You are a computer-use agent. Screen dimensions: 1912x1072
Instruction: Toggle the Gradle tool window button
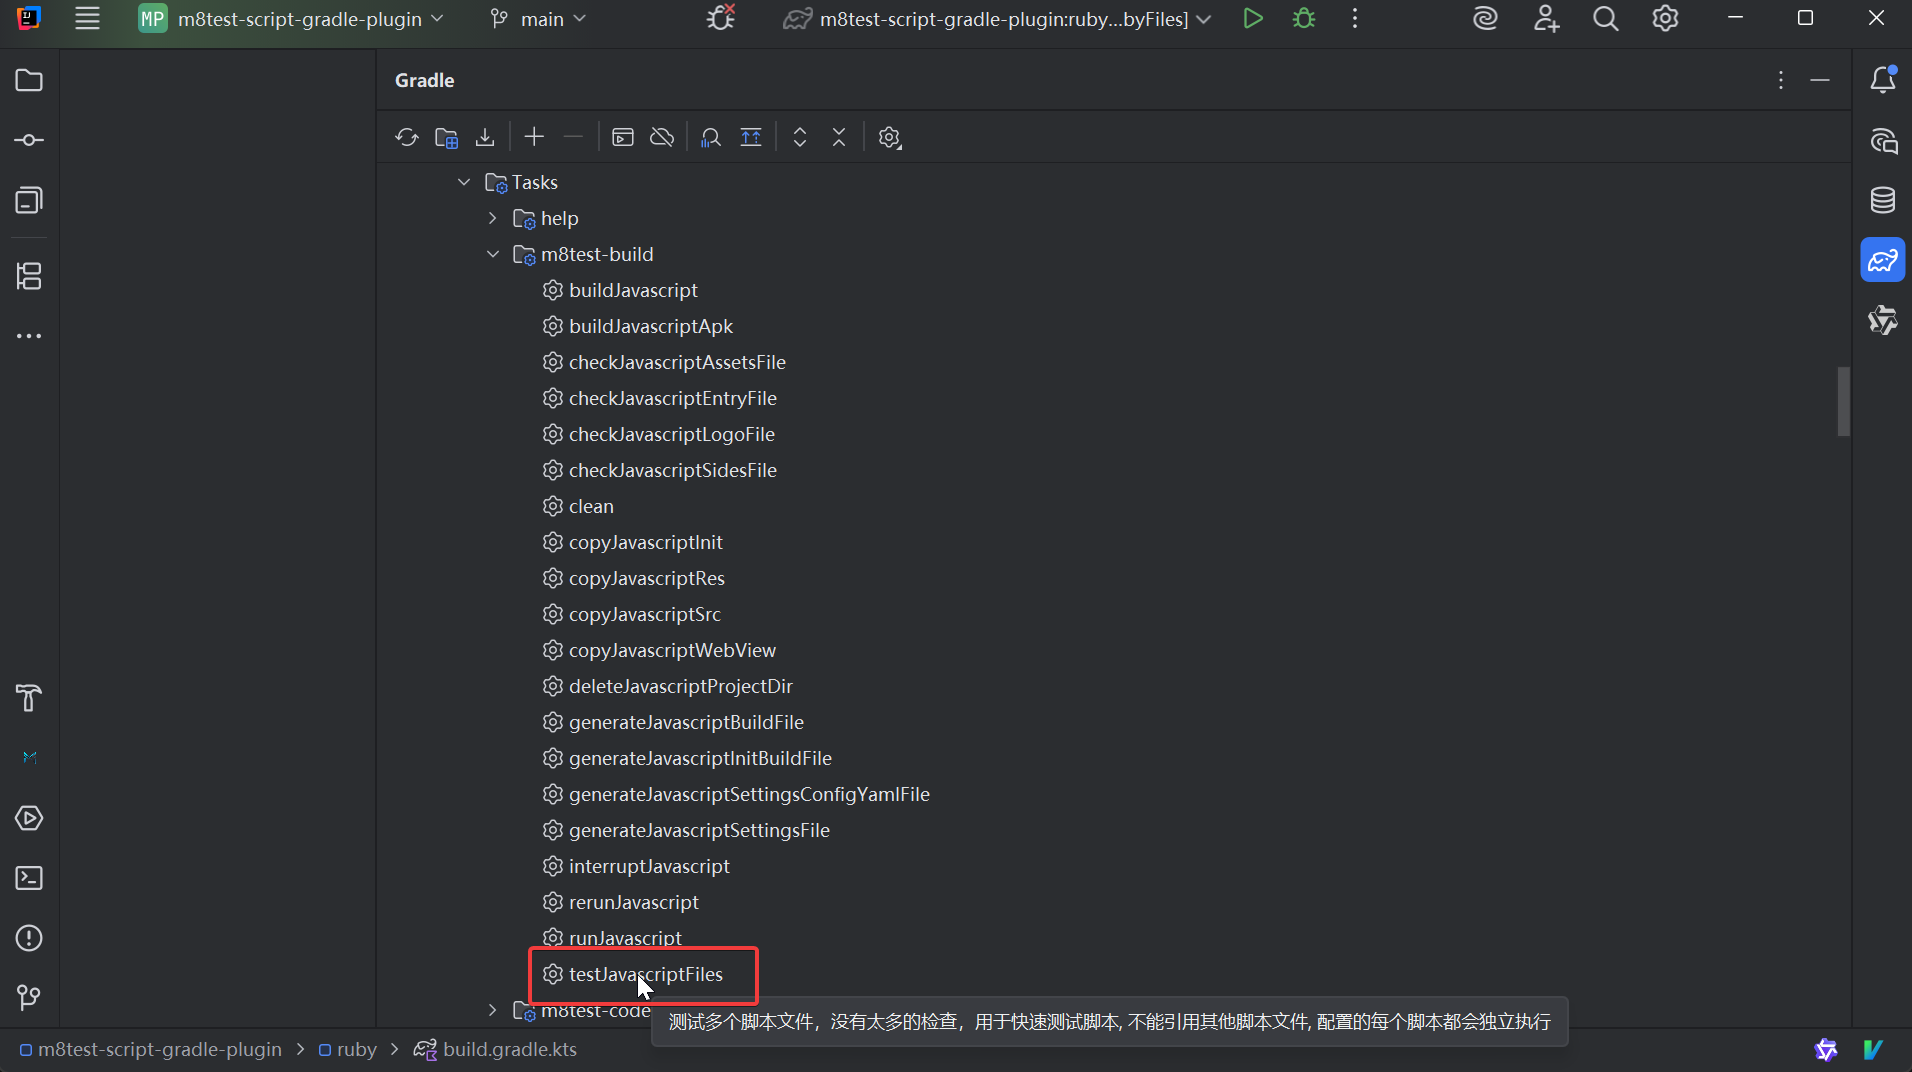[1883, 261]
